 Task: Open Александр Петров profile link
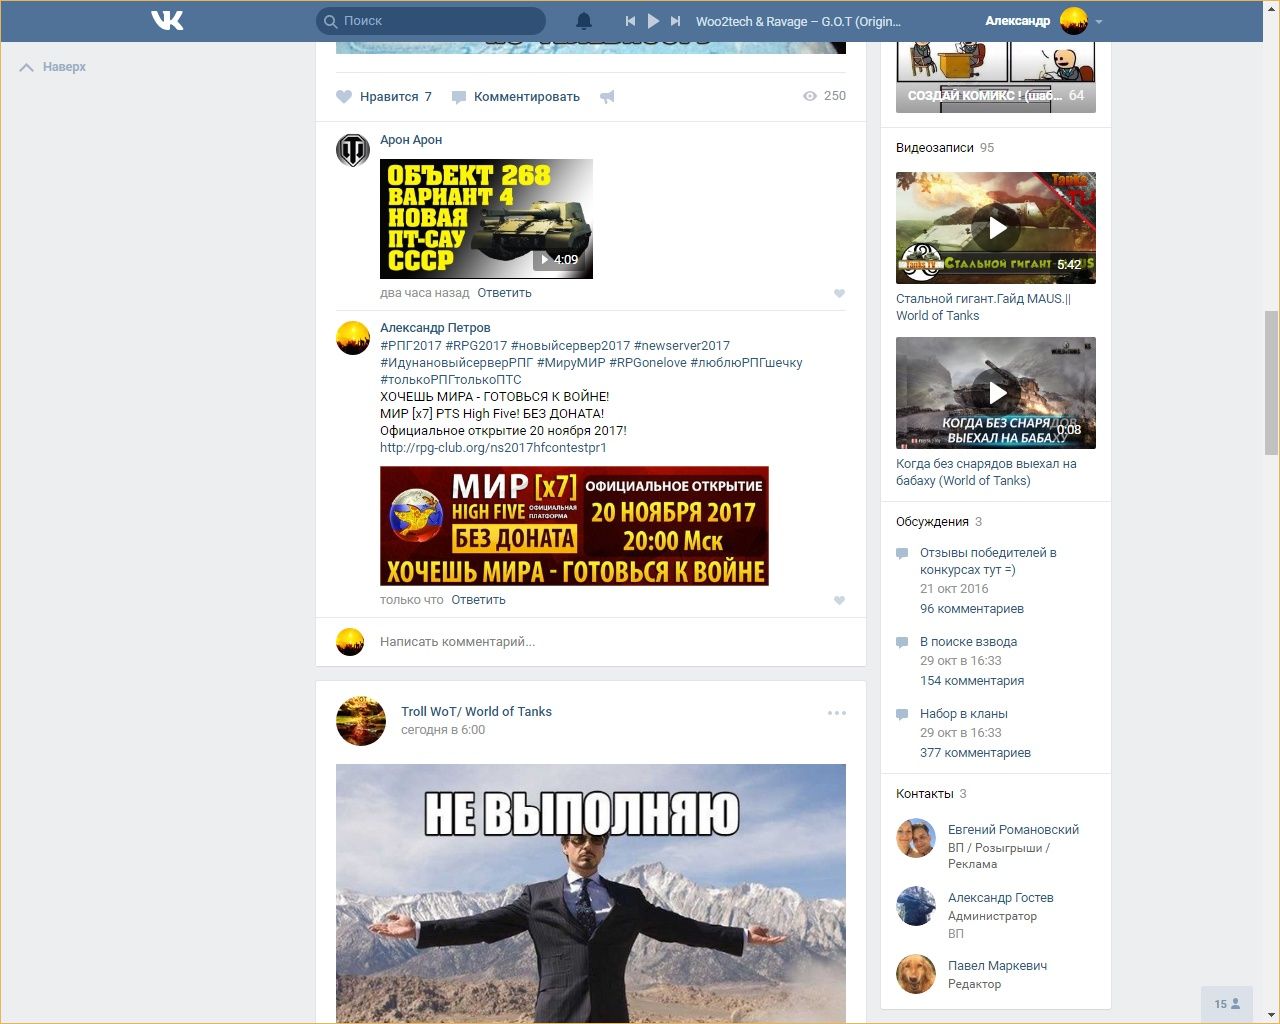(x=435, y=328)
